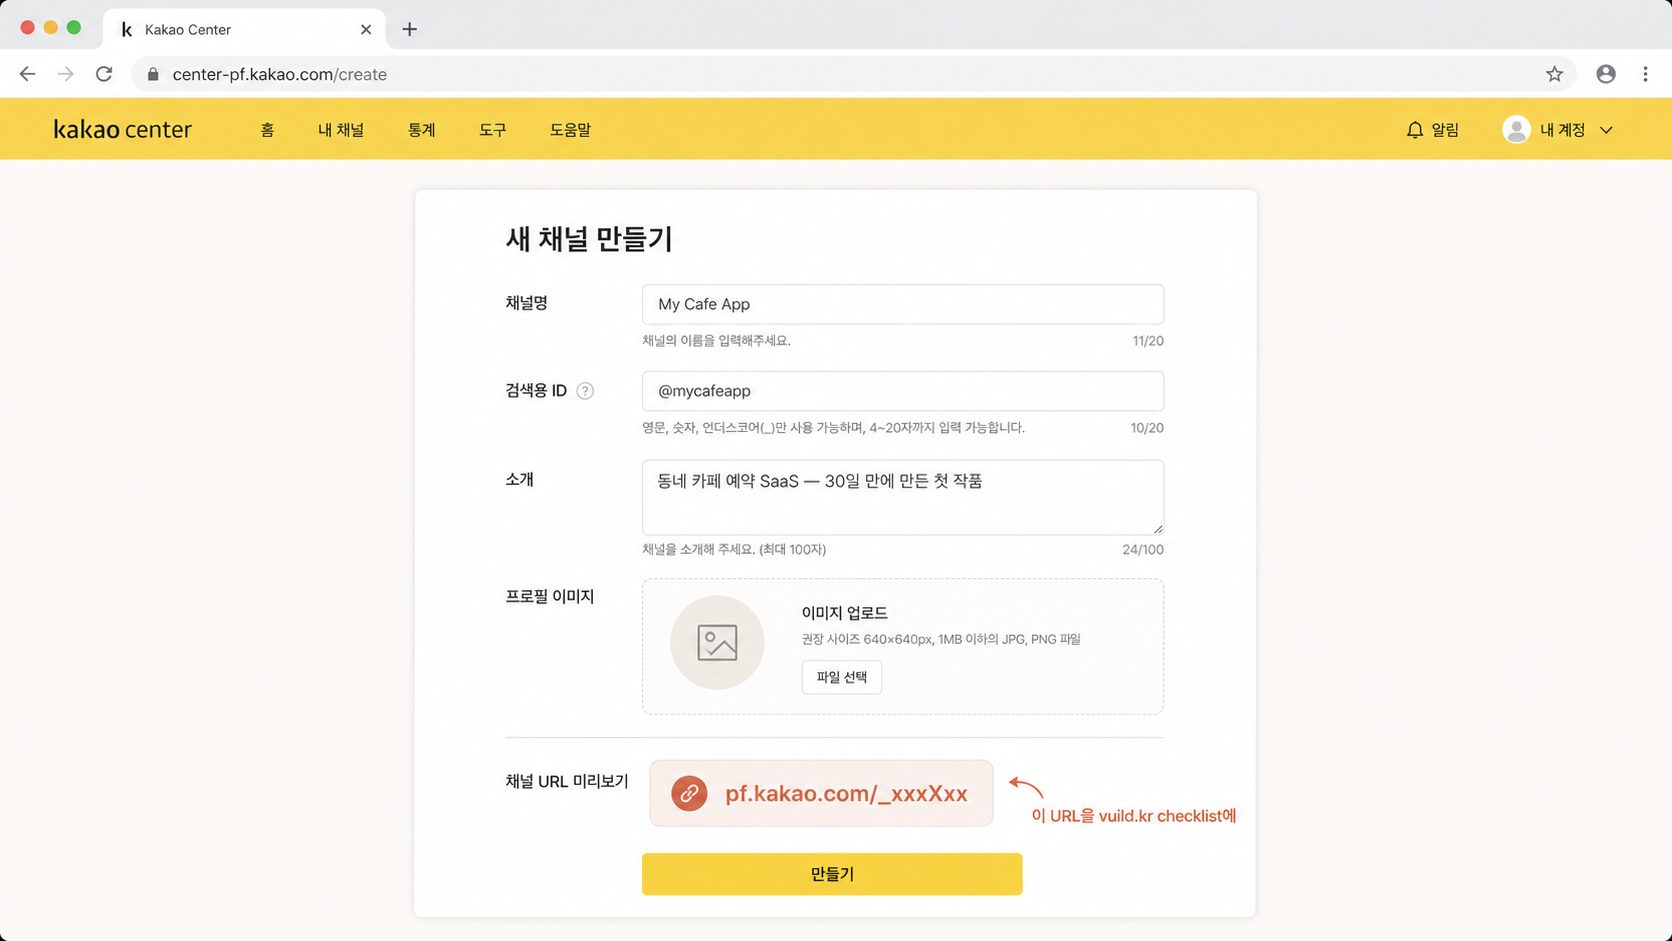Click the 이미지 업로드 heading
The image size is (1672, 941).
(845, 613)
